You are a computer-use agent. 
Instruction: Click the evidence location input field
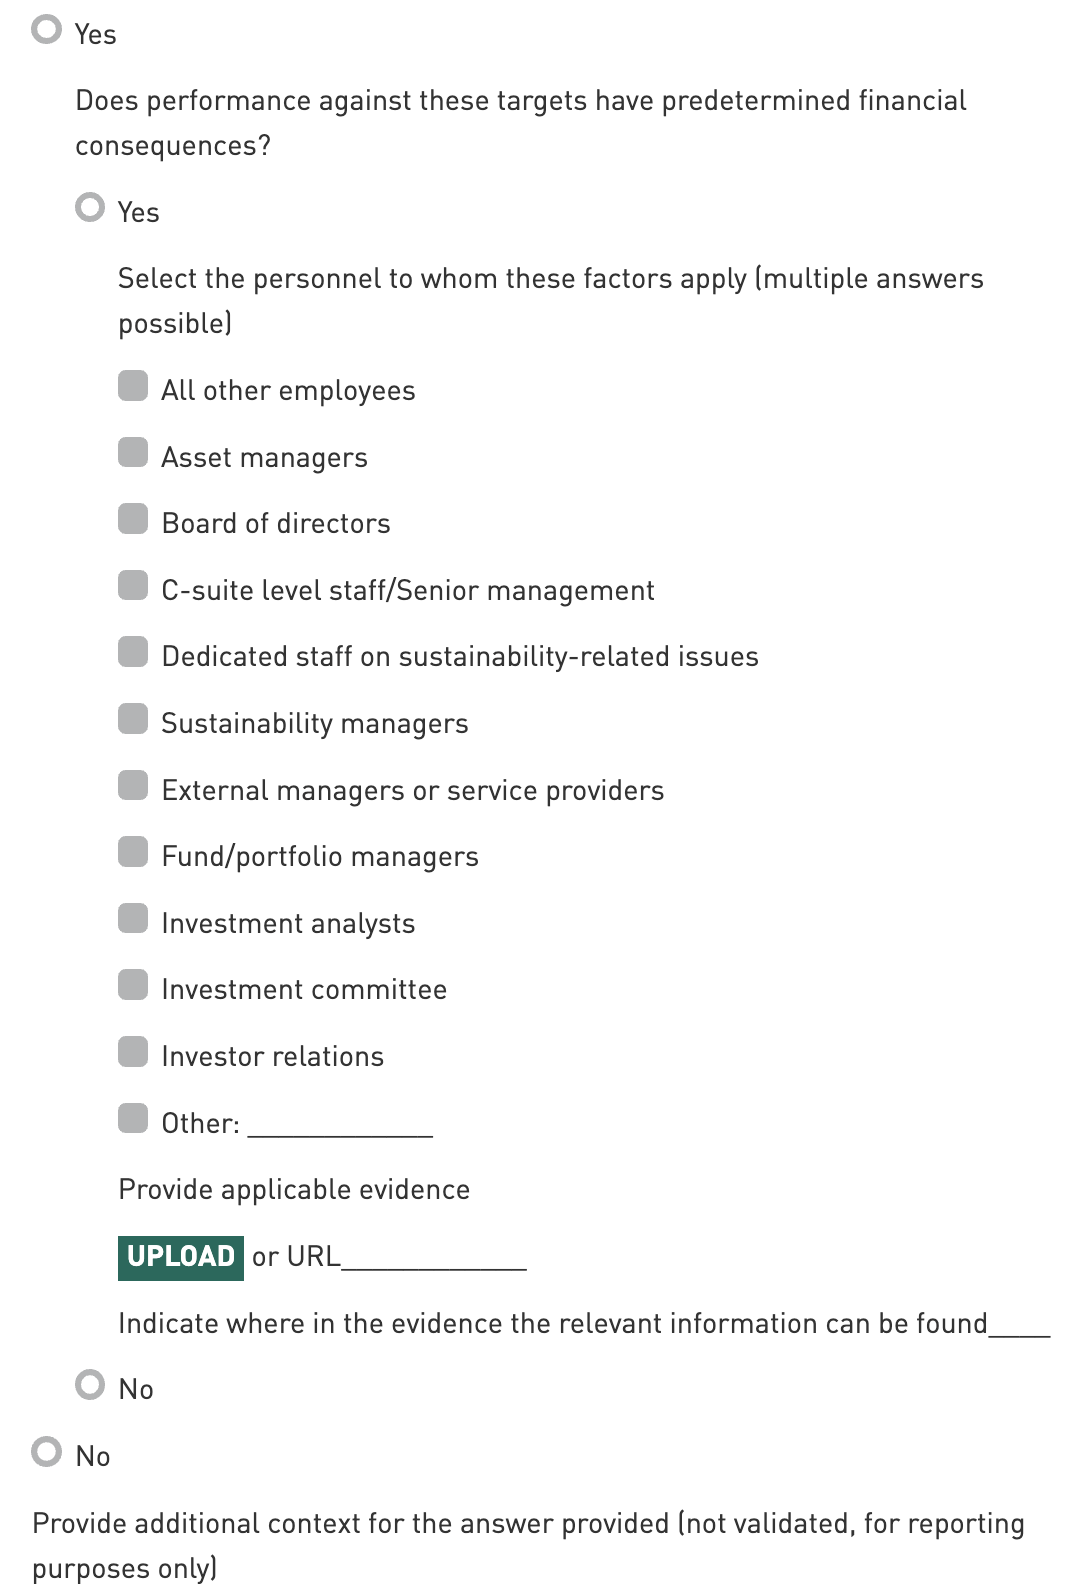(1019, 1324)
